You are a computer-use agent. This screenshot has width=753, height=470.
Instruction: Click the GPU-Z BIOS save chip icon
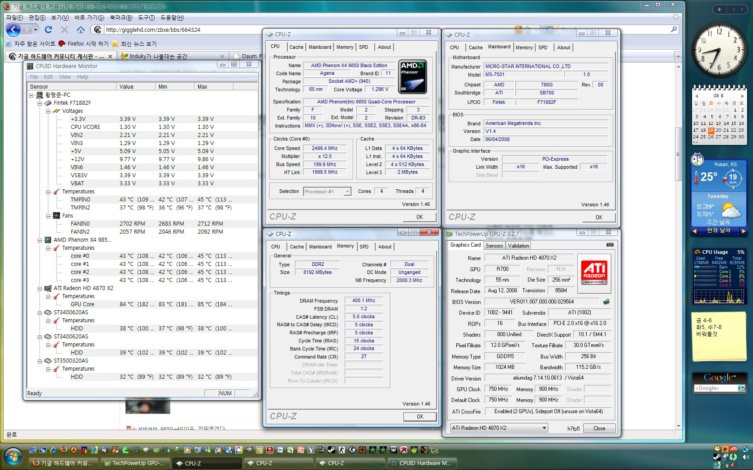point(606,302)
